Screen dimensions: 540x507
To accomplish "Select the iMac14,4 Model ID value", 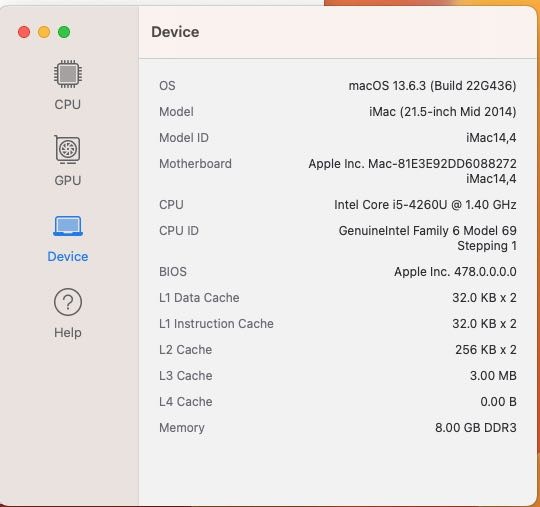I will [491, 138].
